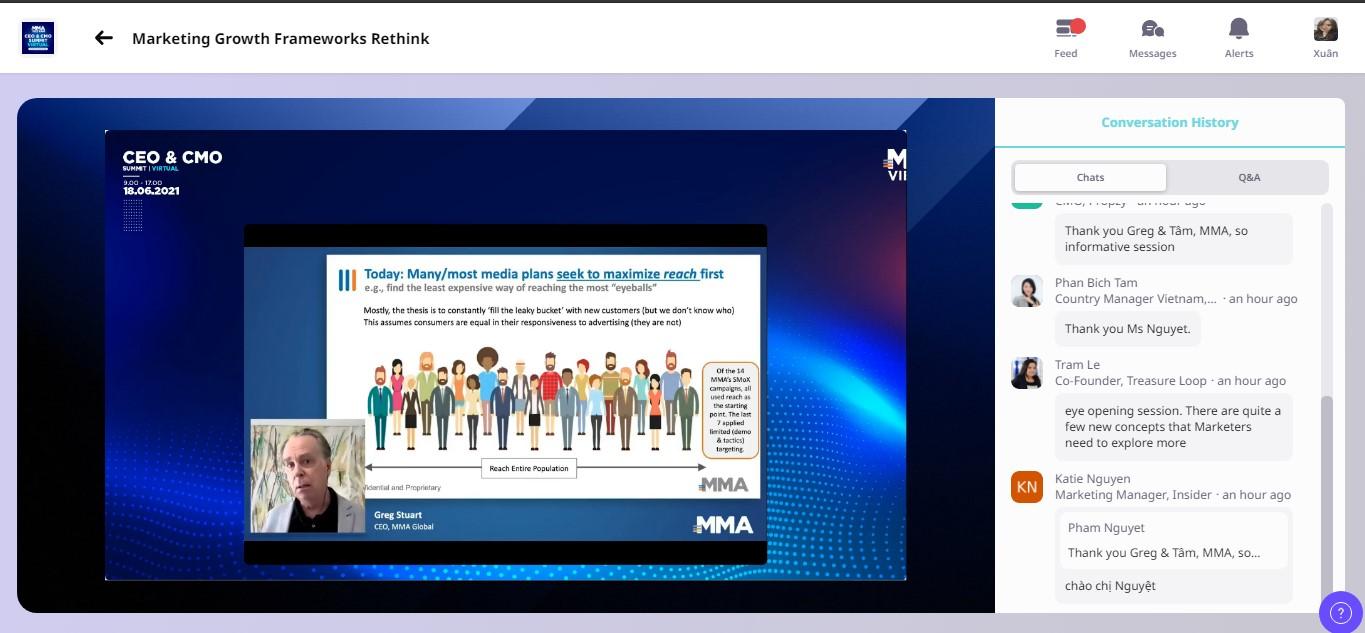Click Katie Nguyen's KN initials avatar

pyautogui.click(x=1027, y=487)
